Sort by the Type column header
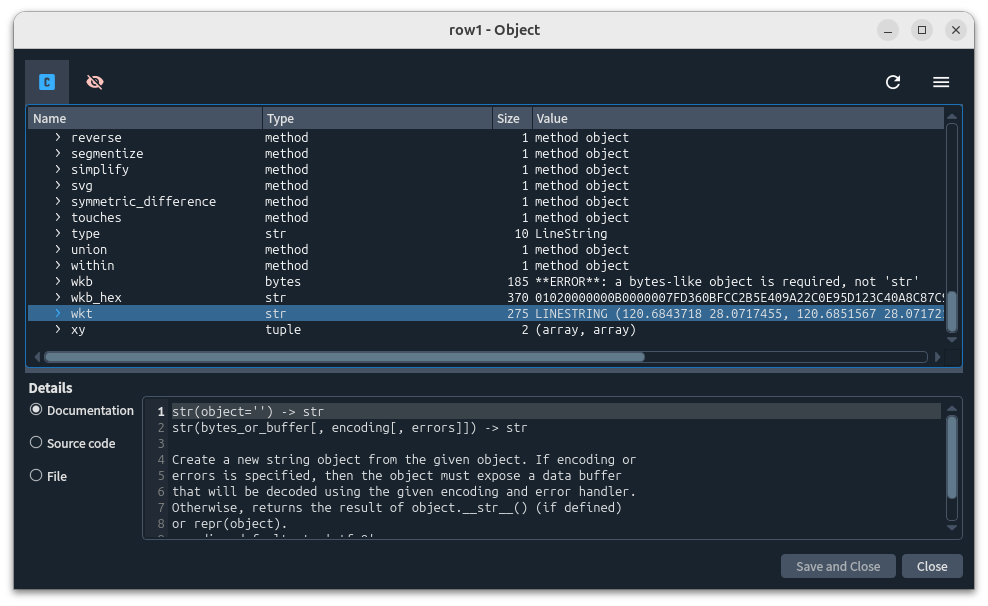 point(377,118)
